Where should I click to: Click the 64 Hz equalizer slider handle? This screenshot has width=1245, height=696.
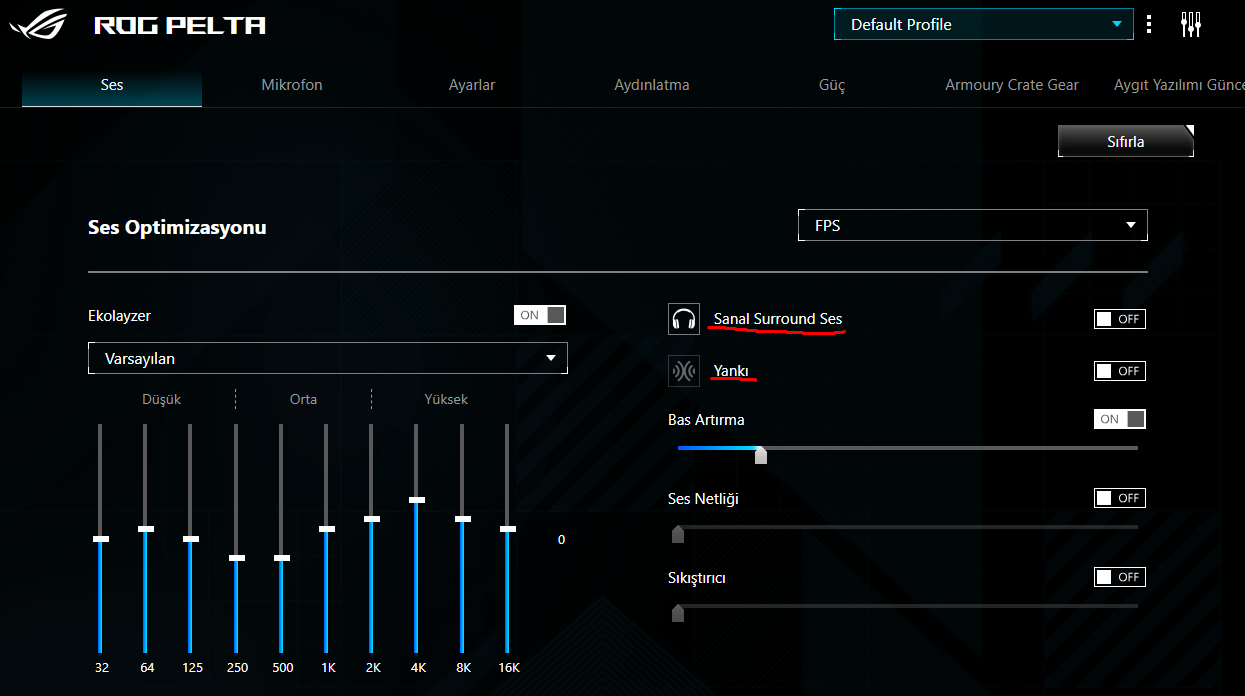coord(146,529)
